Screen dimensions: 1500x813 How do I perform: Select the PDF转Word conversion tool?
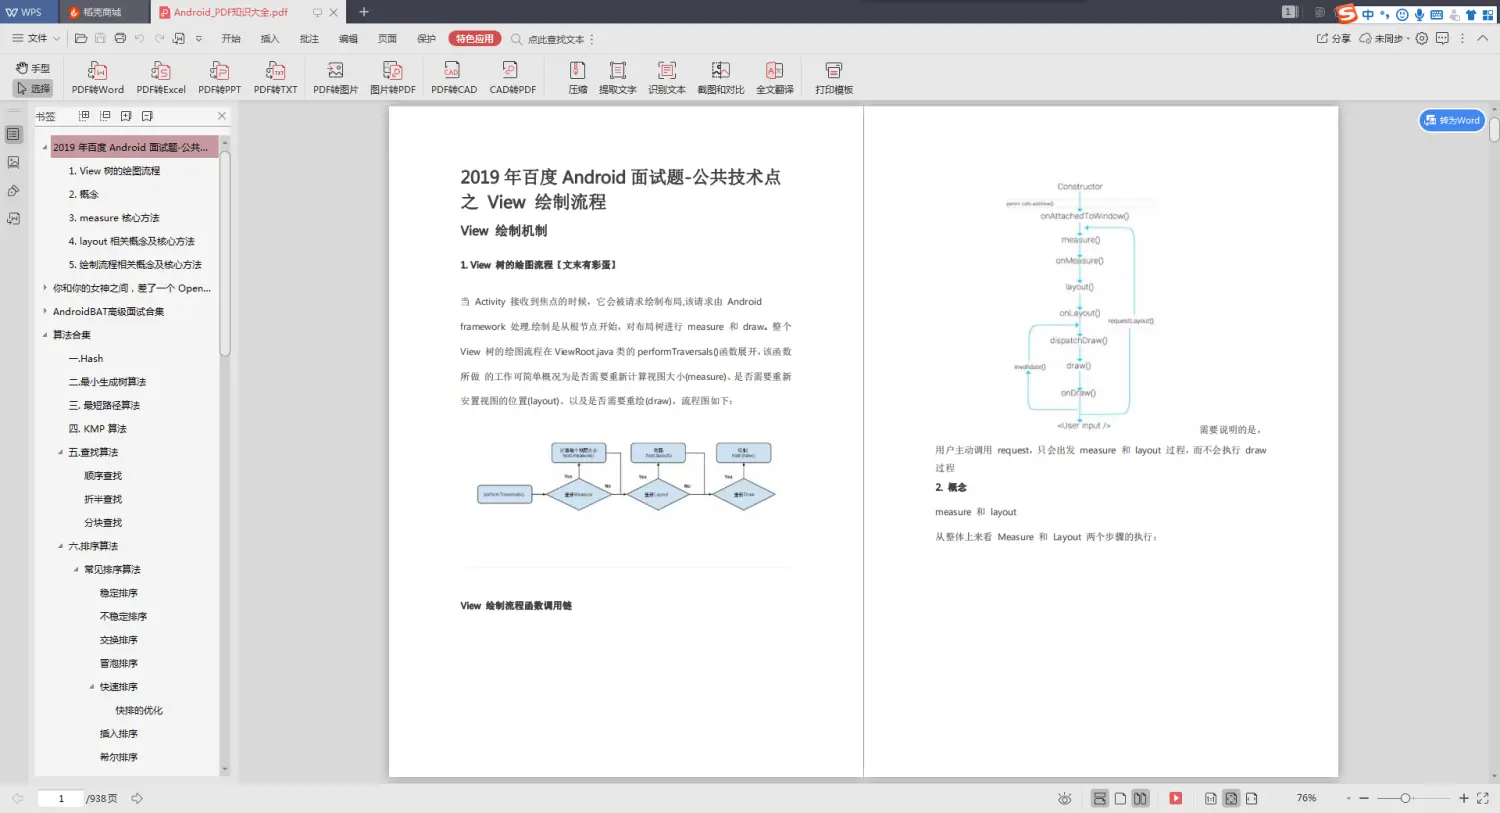[x=96, y=78]
